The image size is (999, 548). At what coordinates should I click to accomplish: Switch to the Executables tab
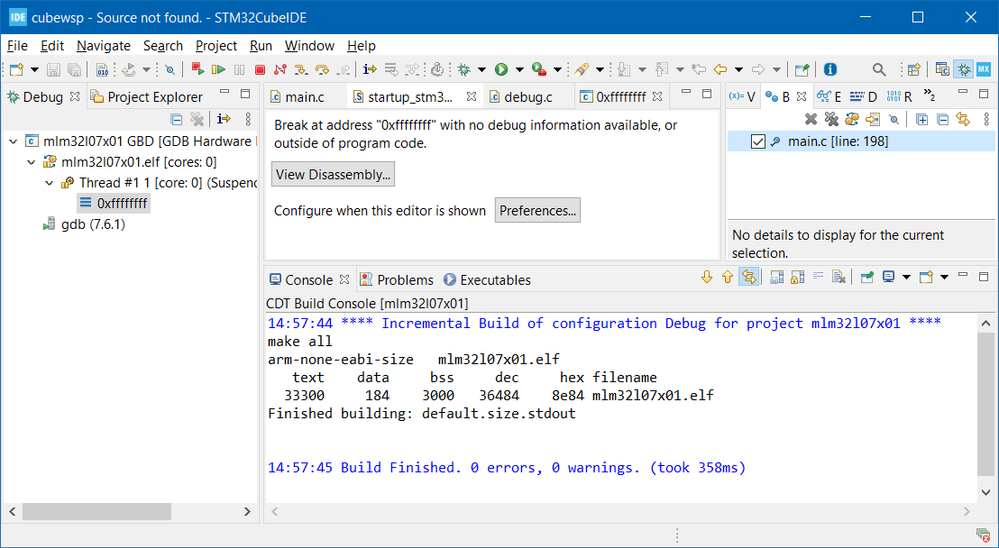click(487, 280)
